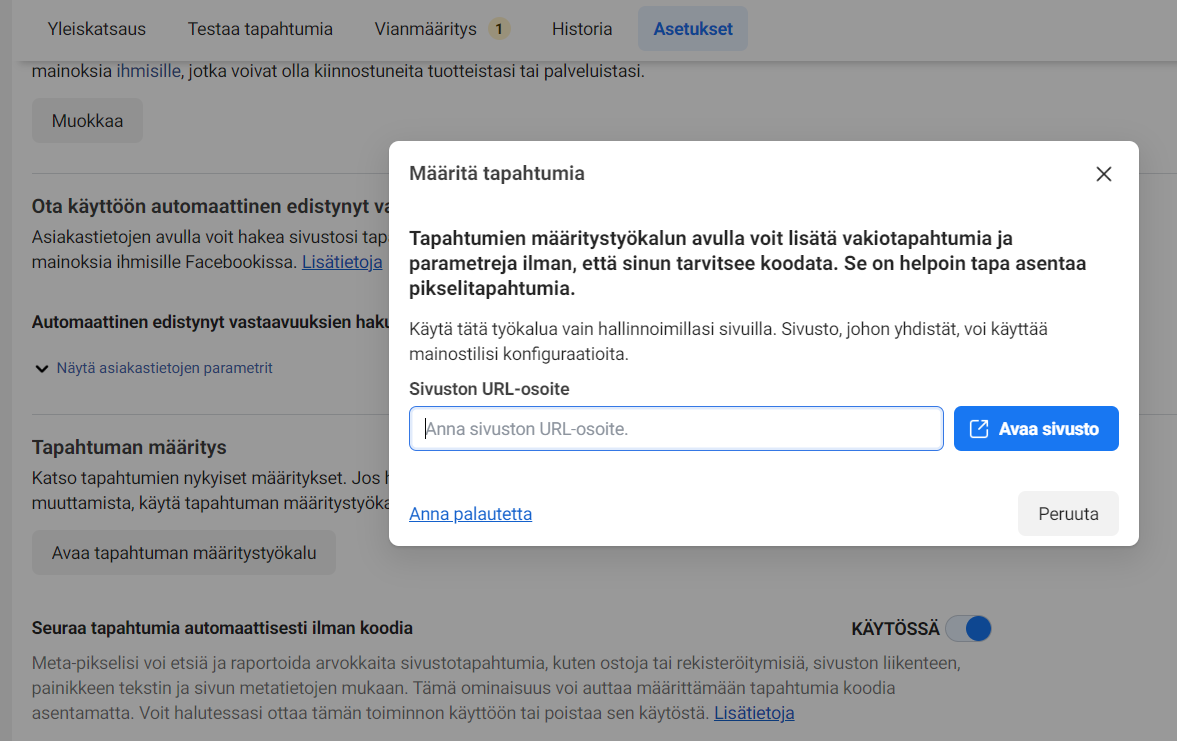
Task: Click the external-link icon inside Avaa sivusto button
Action: (979, 427)
